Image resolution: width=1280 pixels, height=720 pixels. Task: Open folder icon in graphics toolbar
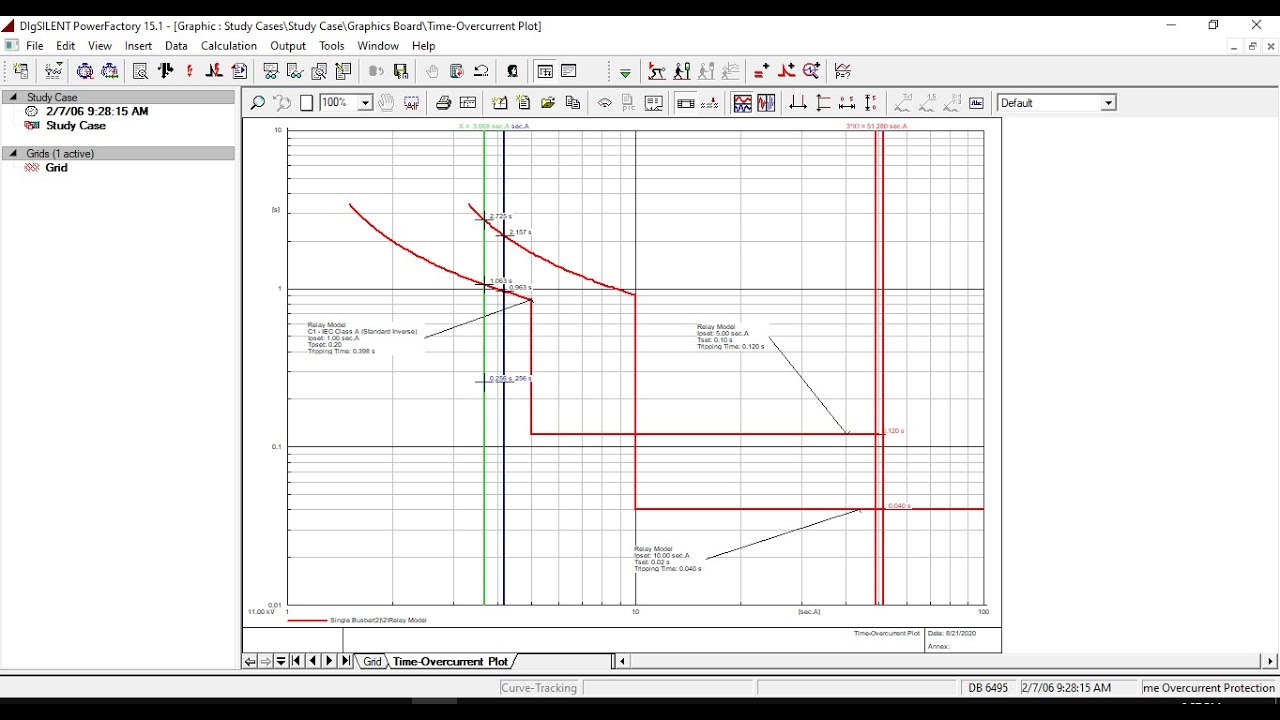coord(548,103)
